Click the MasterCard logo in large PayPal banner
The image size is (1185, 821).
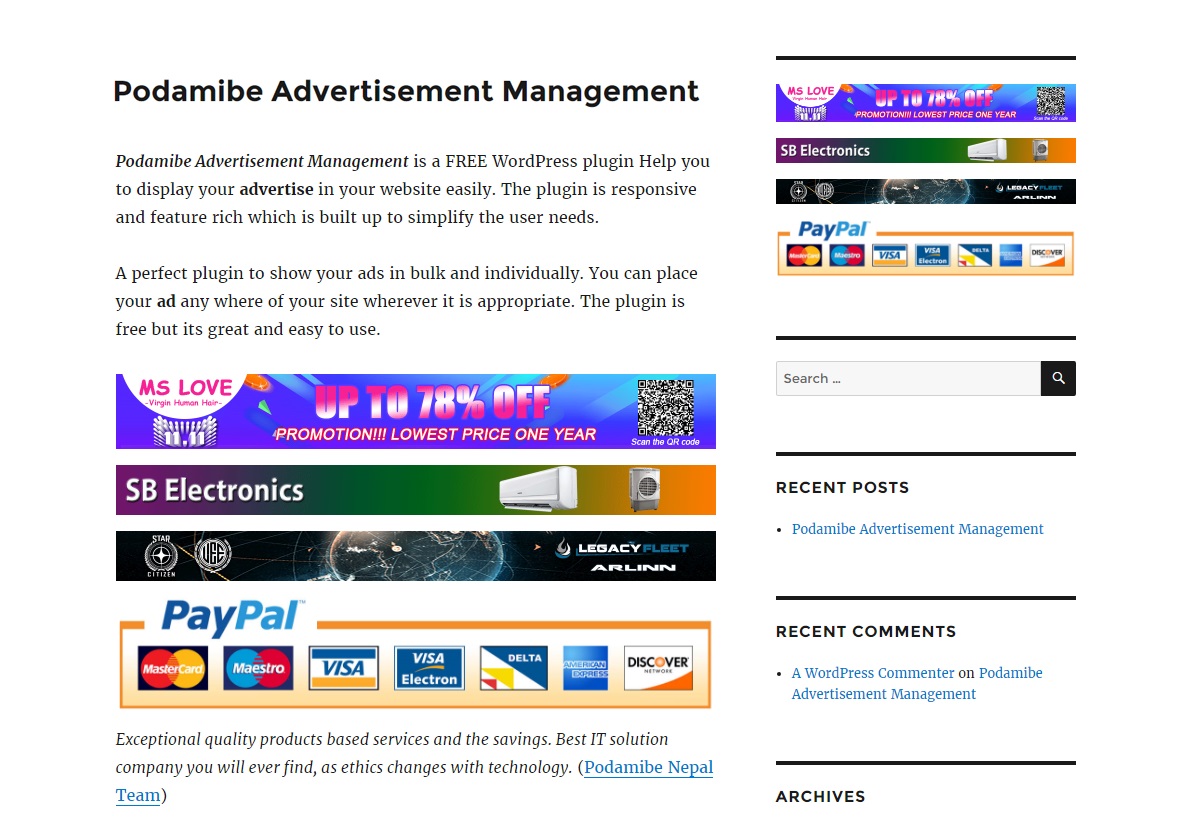172,668
